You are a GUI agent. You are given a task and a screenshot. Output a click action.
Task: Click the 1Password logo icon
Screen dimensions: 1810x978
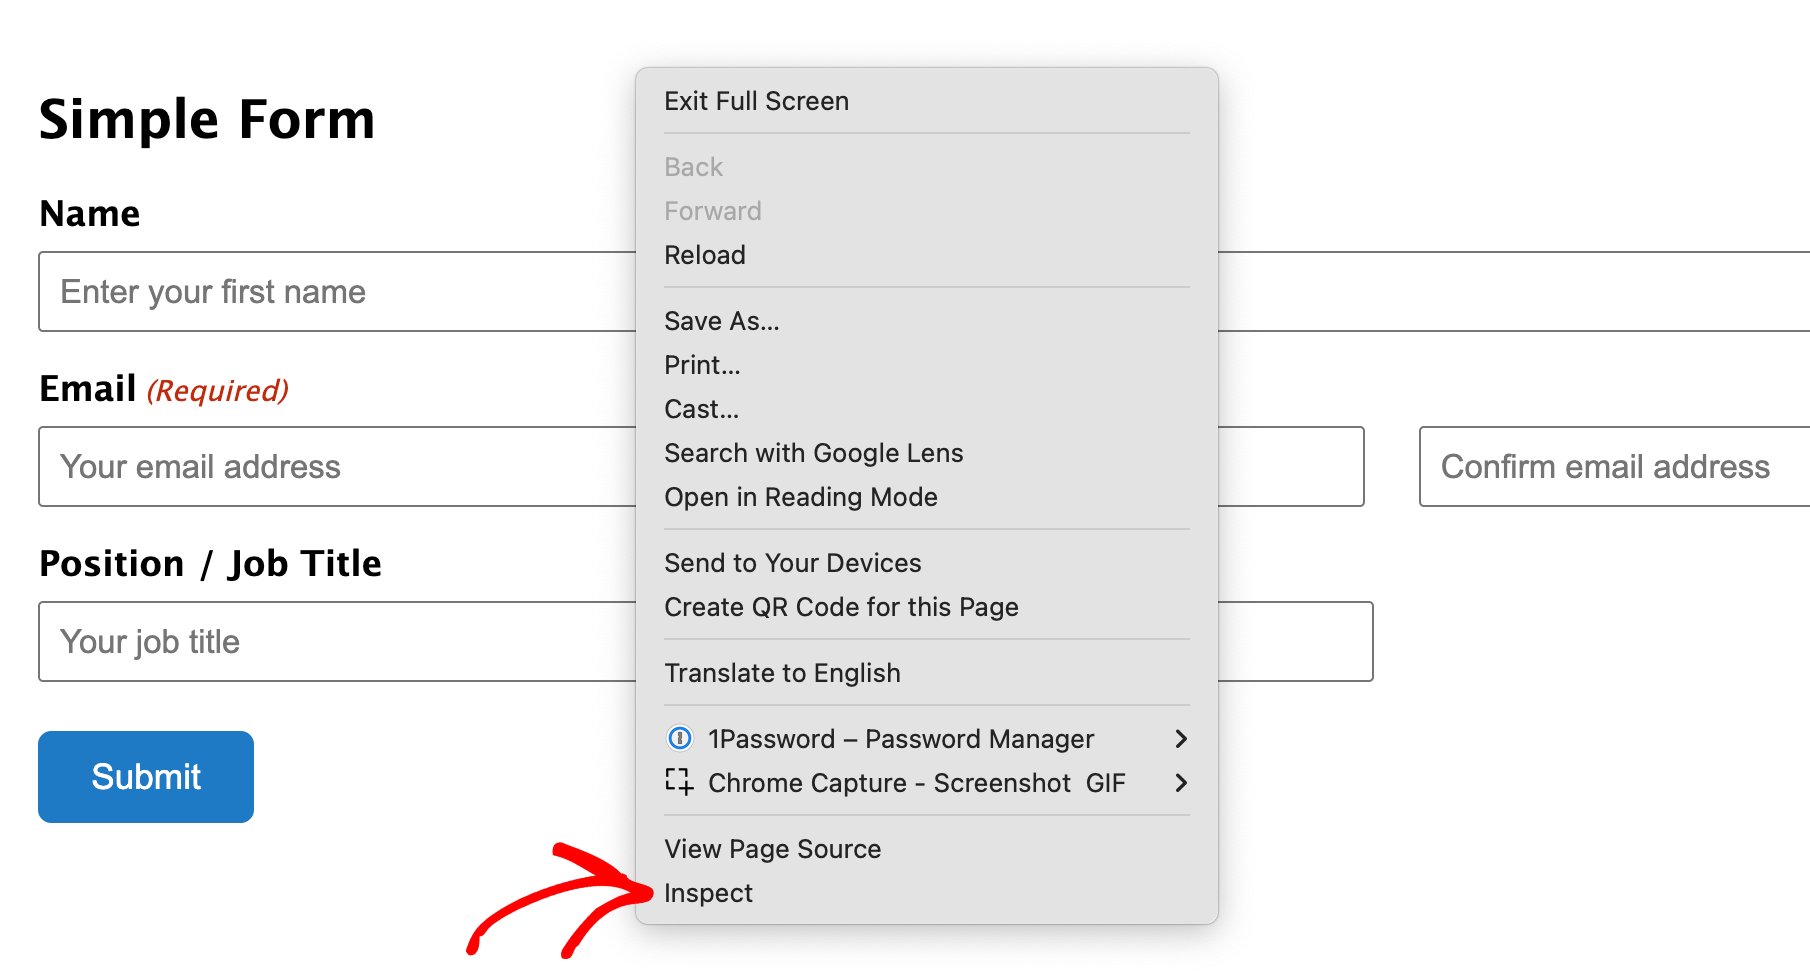(679, 739)
